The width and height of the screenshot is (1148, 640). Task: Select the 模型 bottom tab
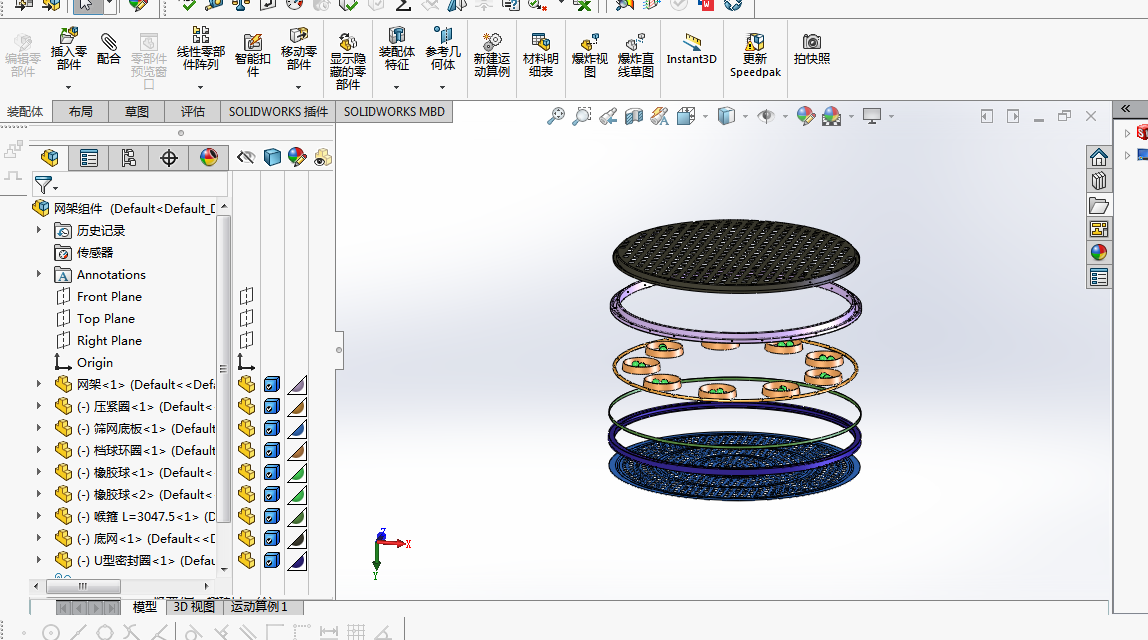144,606
